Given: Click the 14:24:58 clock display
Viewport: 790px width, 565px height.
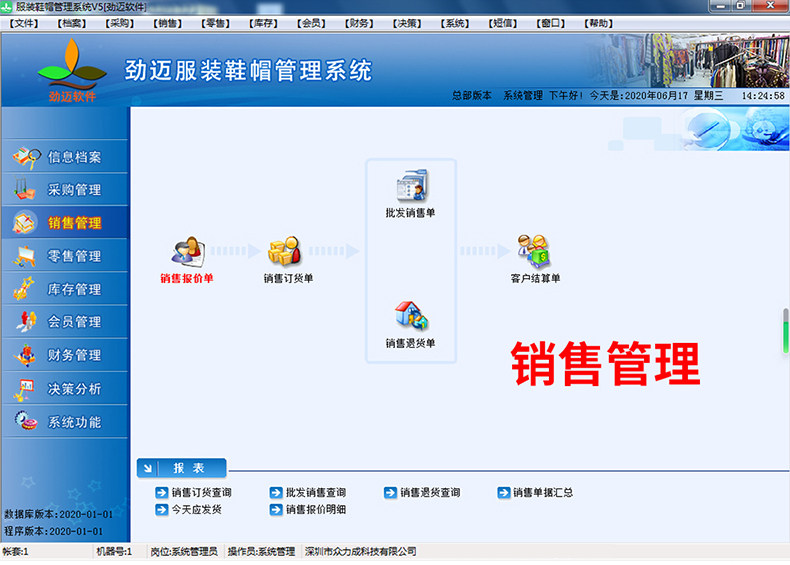Looking at the screenshot, I should pos(763,95).
